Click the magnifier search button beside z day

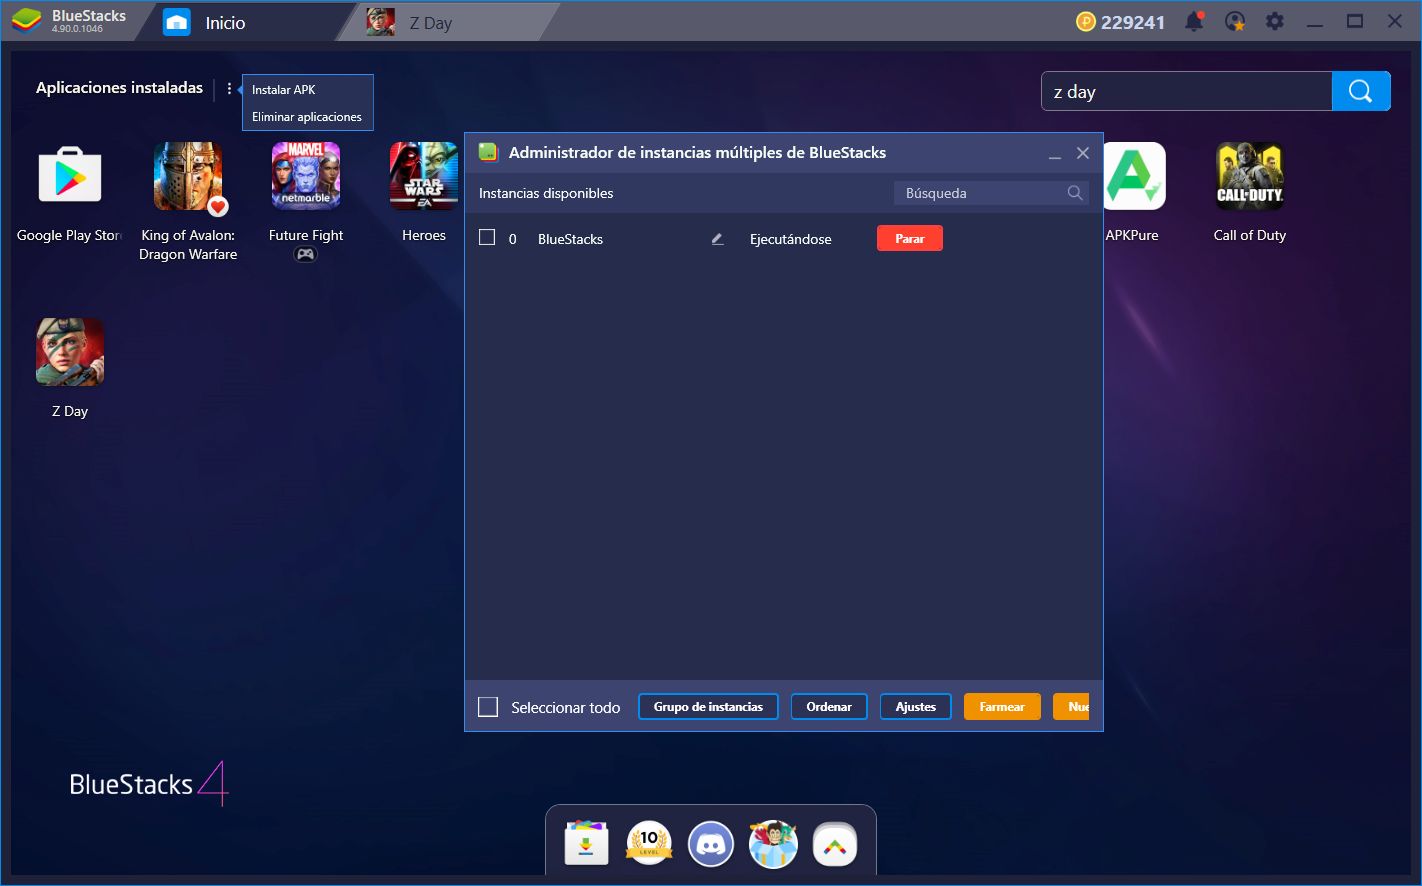pos(1361,91)
